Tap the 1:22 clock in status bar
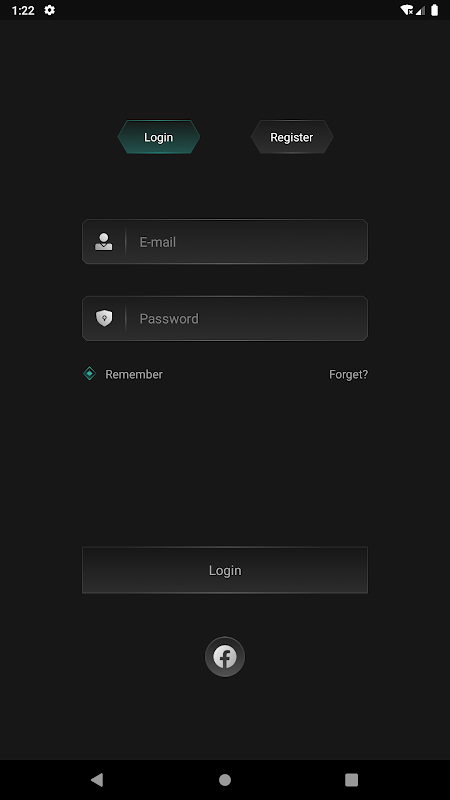 pos(23,10)
